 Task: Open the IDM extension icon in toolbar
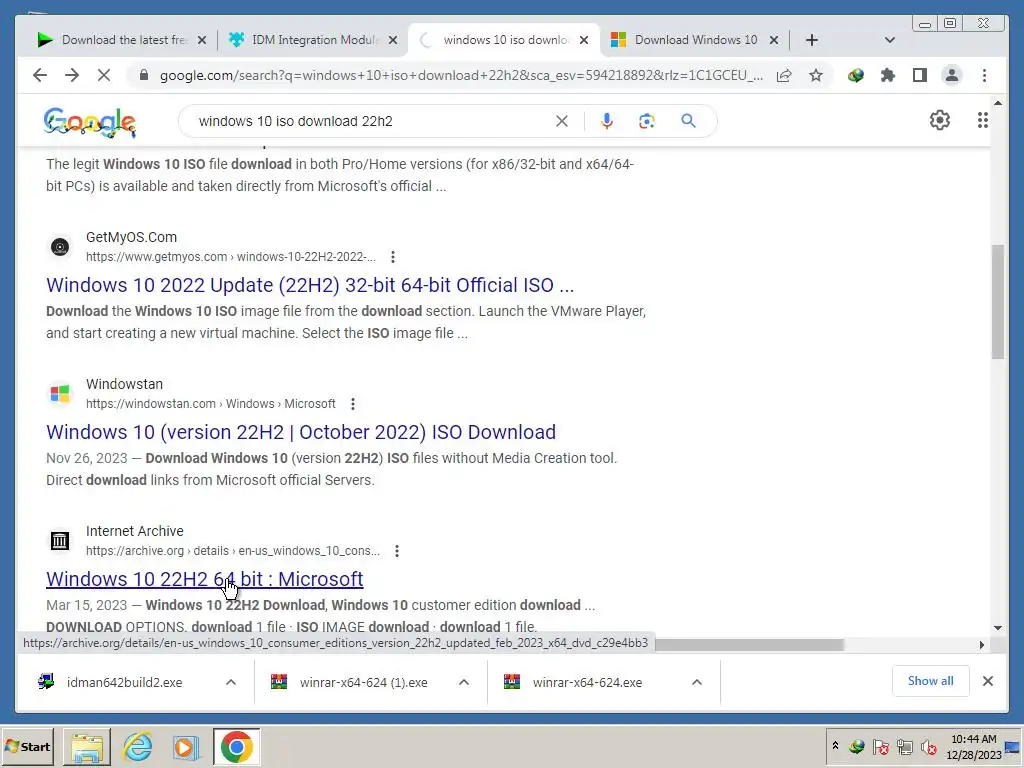click(856, 76)
